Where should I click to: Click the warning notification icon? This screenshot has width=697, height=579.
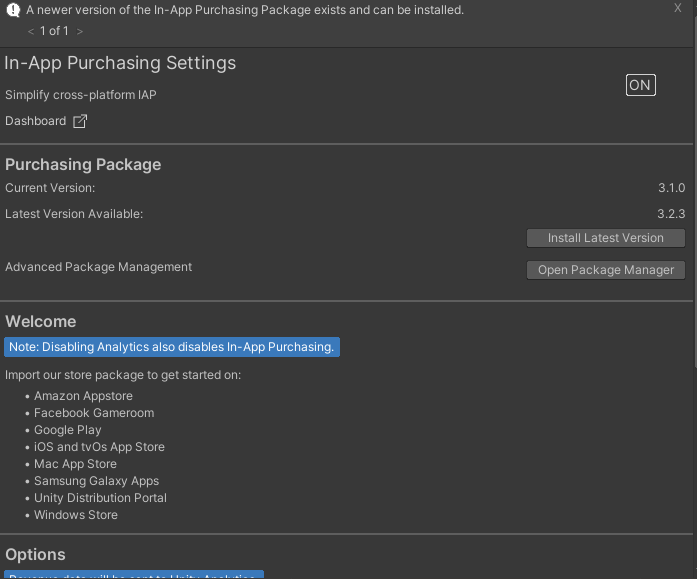[x=13, y=10]
